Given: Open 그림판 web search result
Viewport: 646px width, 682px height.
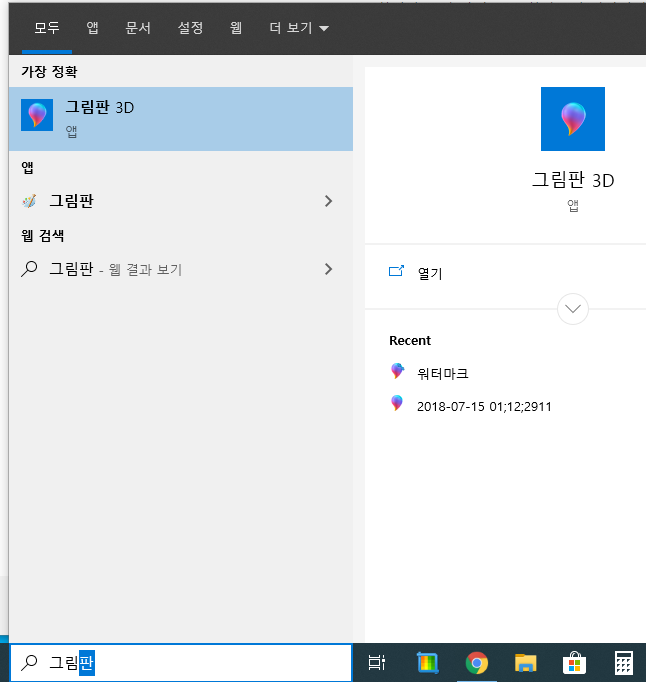Looking at the screenshot, I should tap(165, 269).
